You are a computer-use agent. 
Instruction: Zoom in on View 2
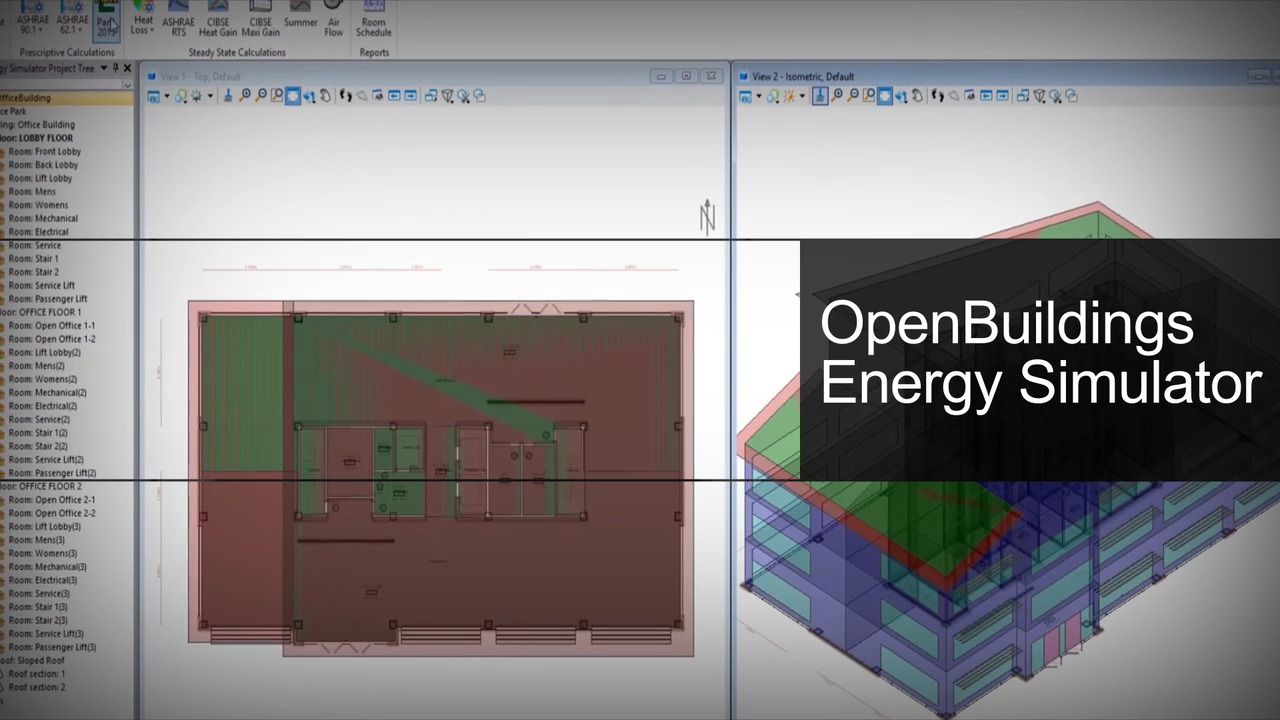[836, 96]
